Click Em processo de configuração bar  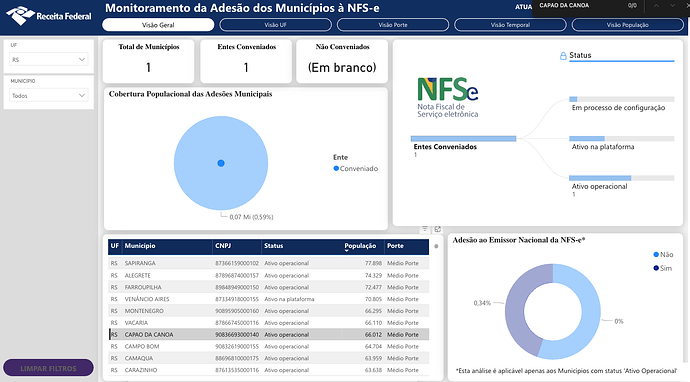coord(621,99)
